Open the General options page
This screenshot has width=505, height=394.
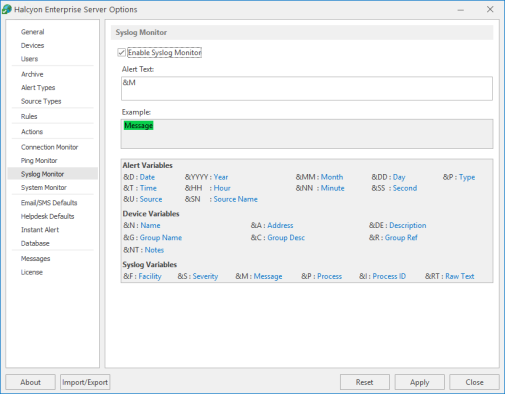pos(32,32)
